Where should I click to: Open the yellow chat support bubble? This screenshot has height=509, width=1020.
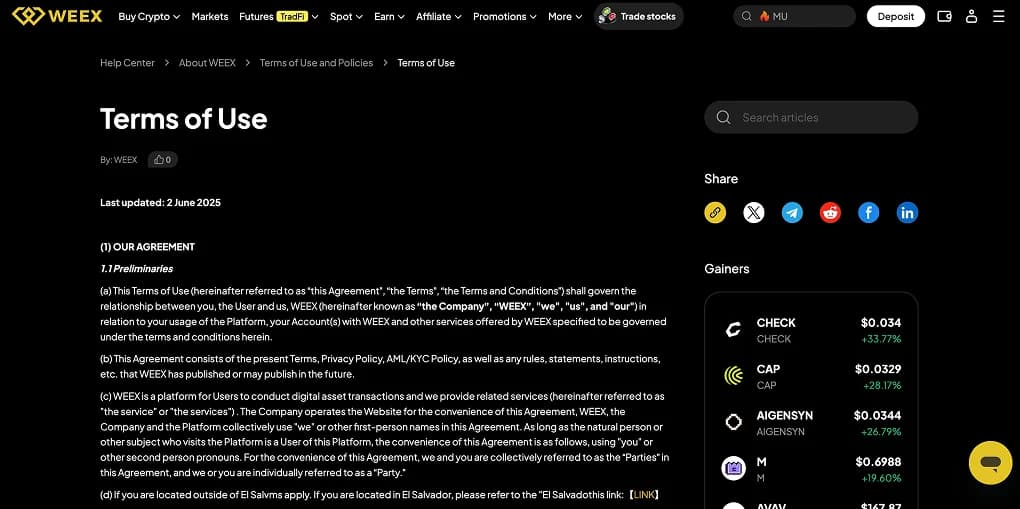[x=990, y=463]
